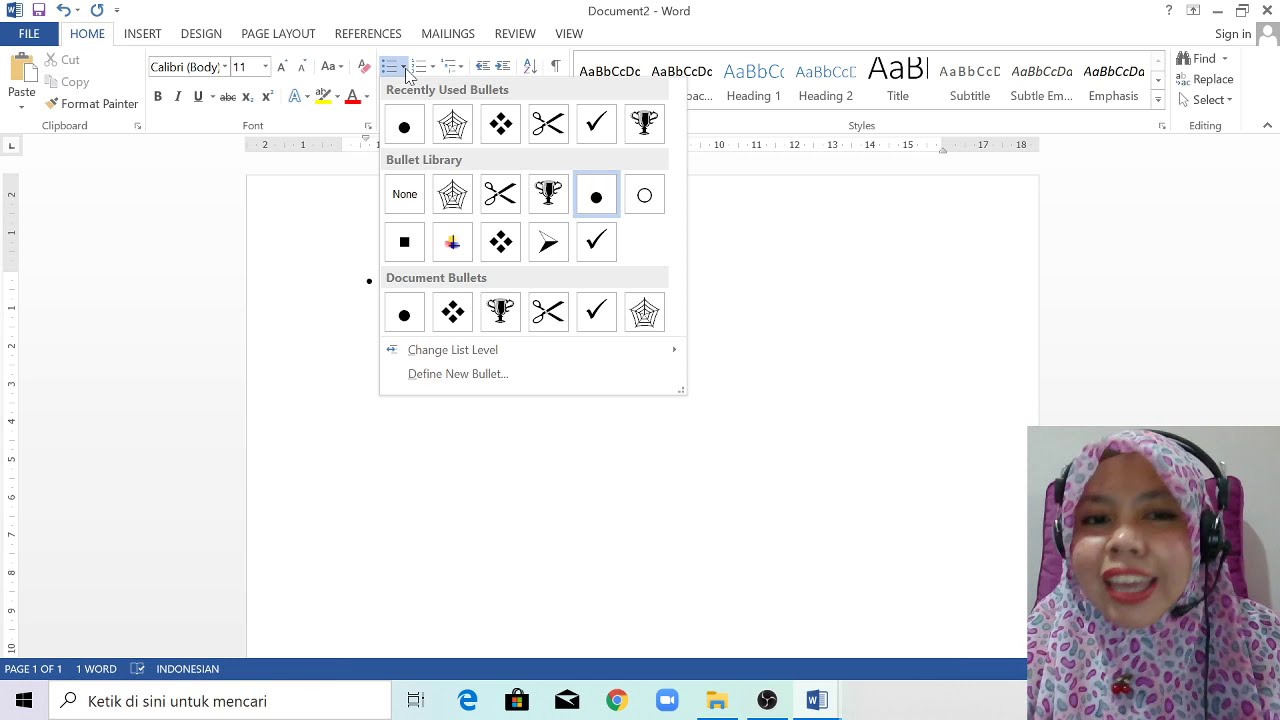Viewport: 1280px width, 720px height.
Task: Select the trophy bullet in Bullet Library
Action: (548, 194)
